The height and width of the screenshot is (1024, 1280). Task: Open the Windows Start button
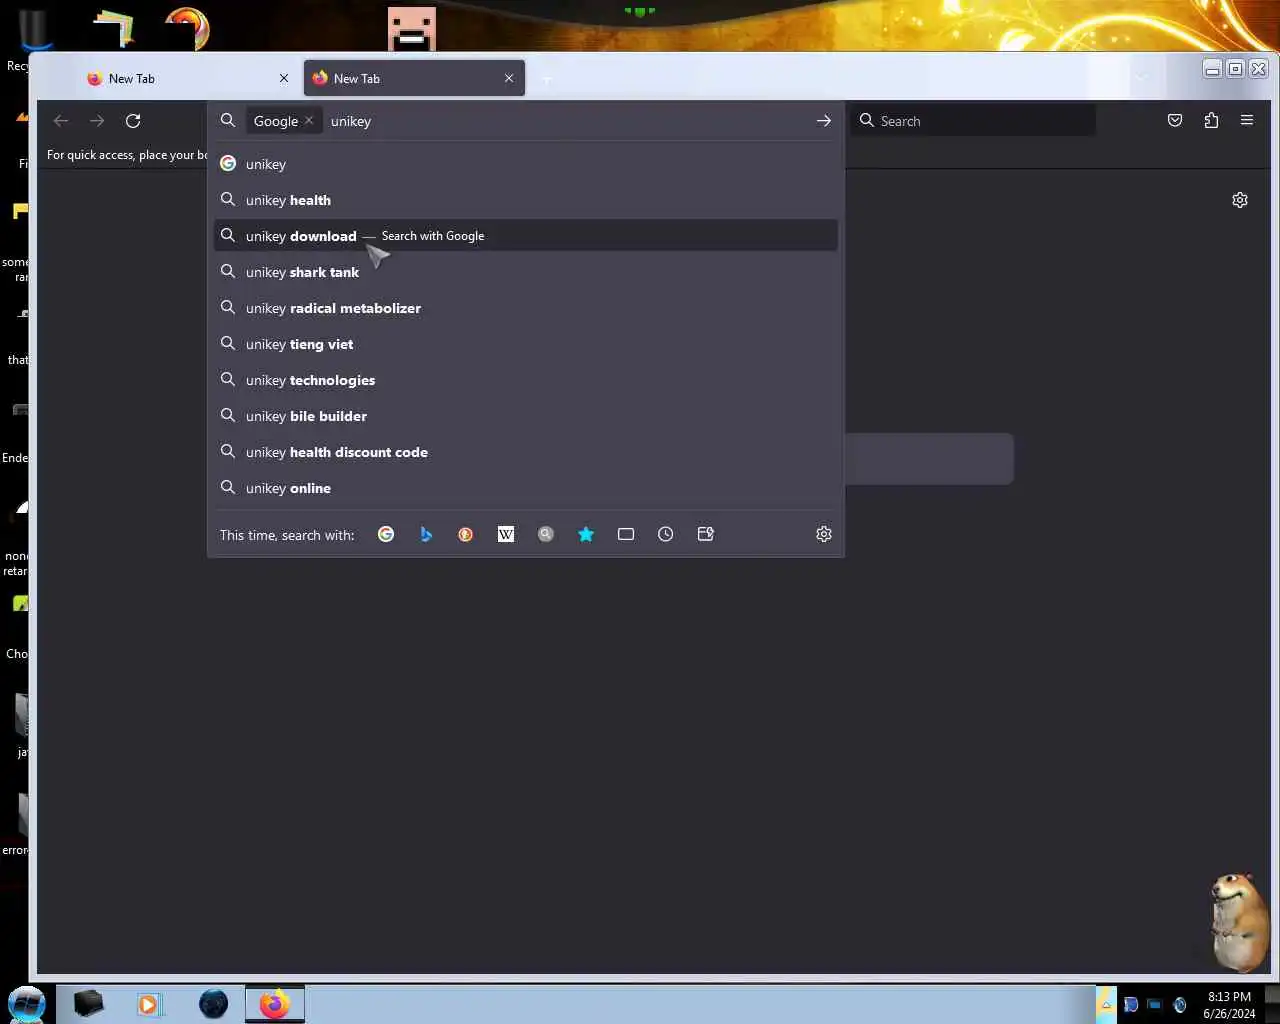point(27,1003)
